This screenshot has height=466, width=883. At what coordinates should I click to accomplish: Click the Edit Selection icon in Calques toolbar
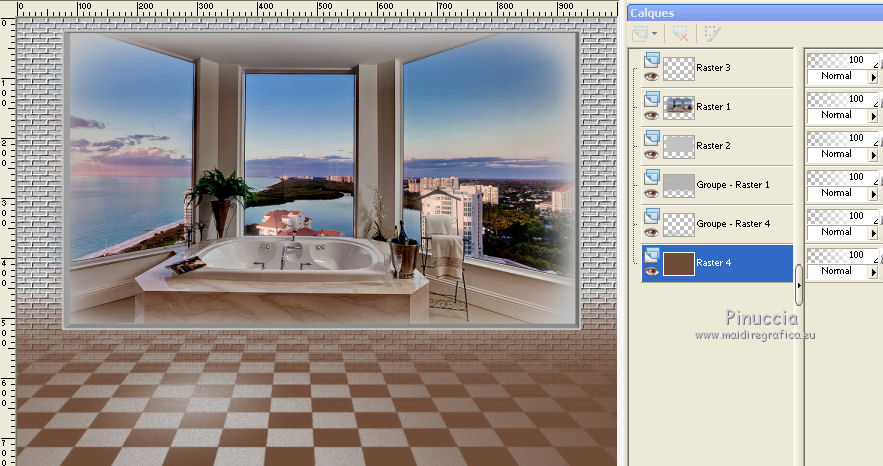point(712,33)
